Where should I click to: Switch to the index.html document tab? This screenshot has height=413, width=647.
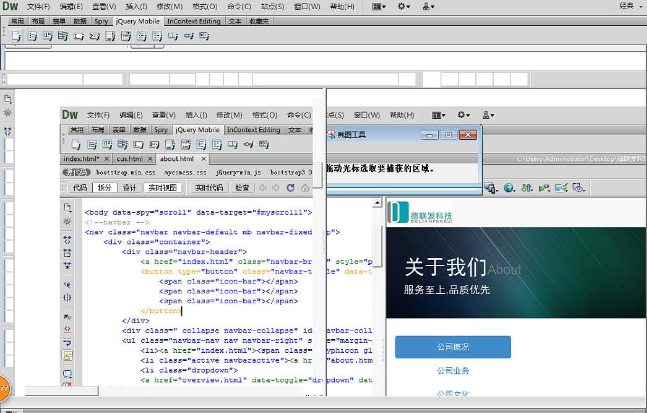click(81, 159)
